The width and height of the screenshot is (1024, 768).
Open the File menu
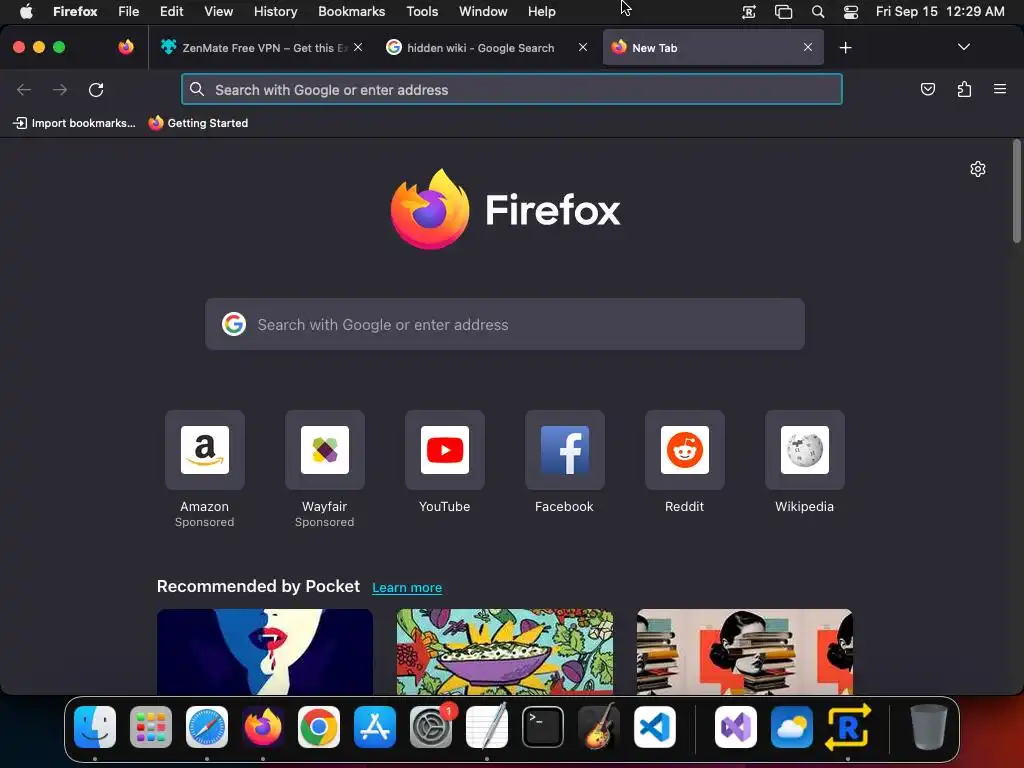pos(129,11)
